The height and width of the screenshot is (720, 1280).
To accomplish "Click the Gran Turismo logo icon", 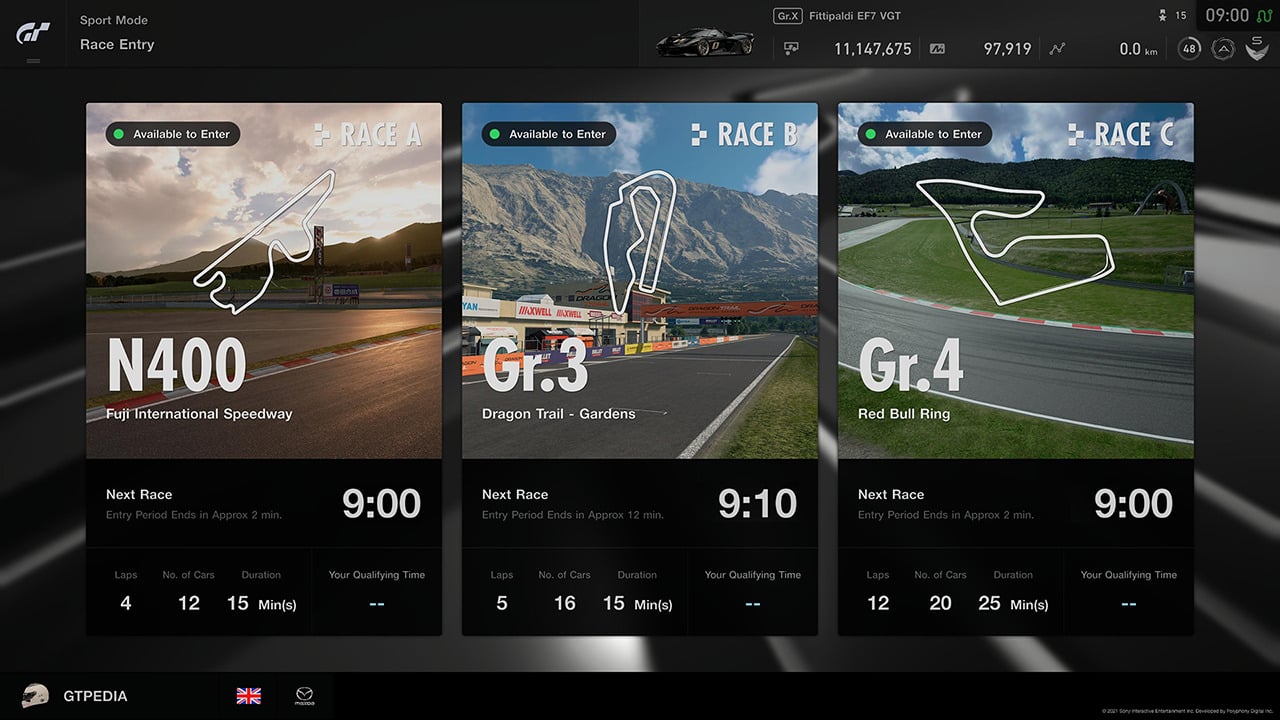I will [33, 33].
